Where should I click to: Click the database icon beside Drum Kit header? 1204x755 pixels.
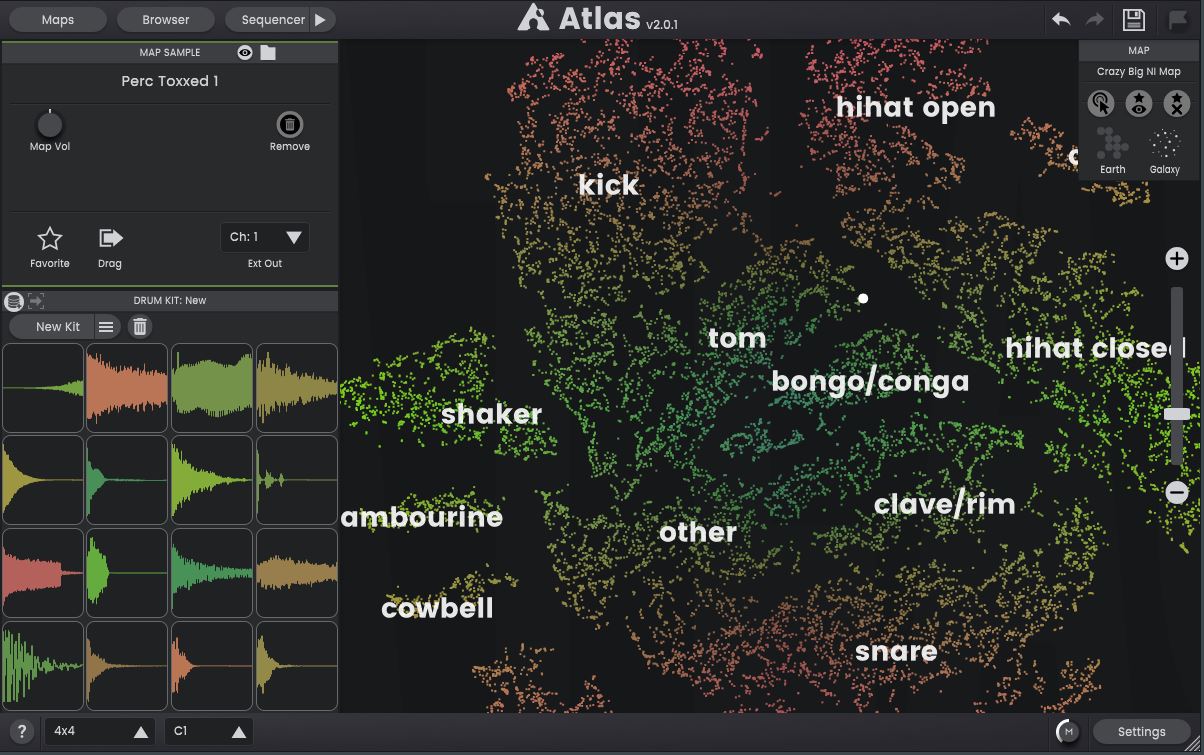point(14,300)
